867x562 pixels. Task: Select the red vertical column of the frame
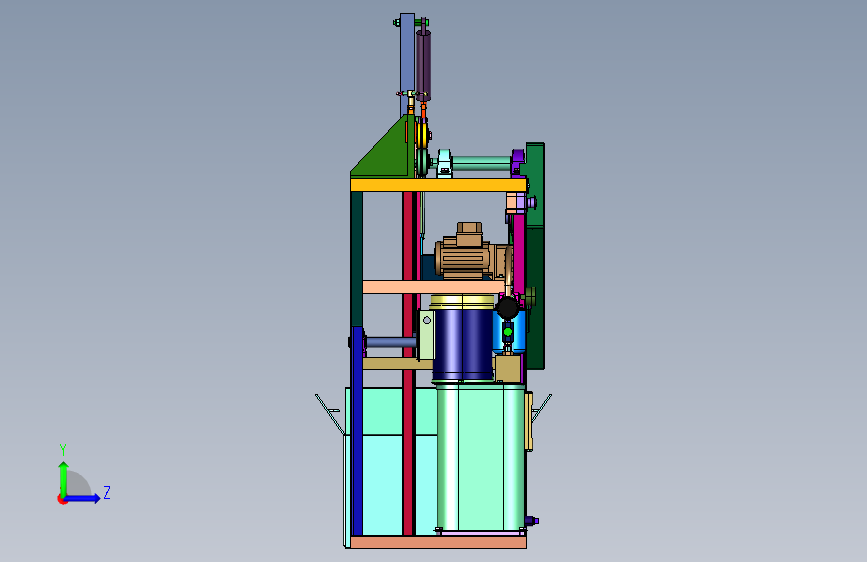[409, 363]
